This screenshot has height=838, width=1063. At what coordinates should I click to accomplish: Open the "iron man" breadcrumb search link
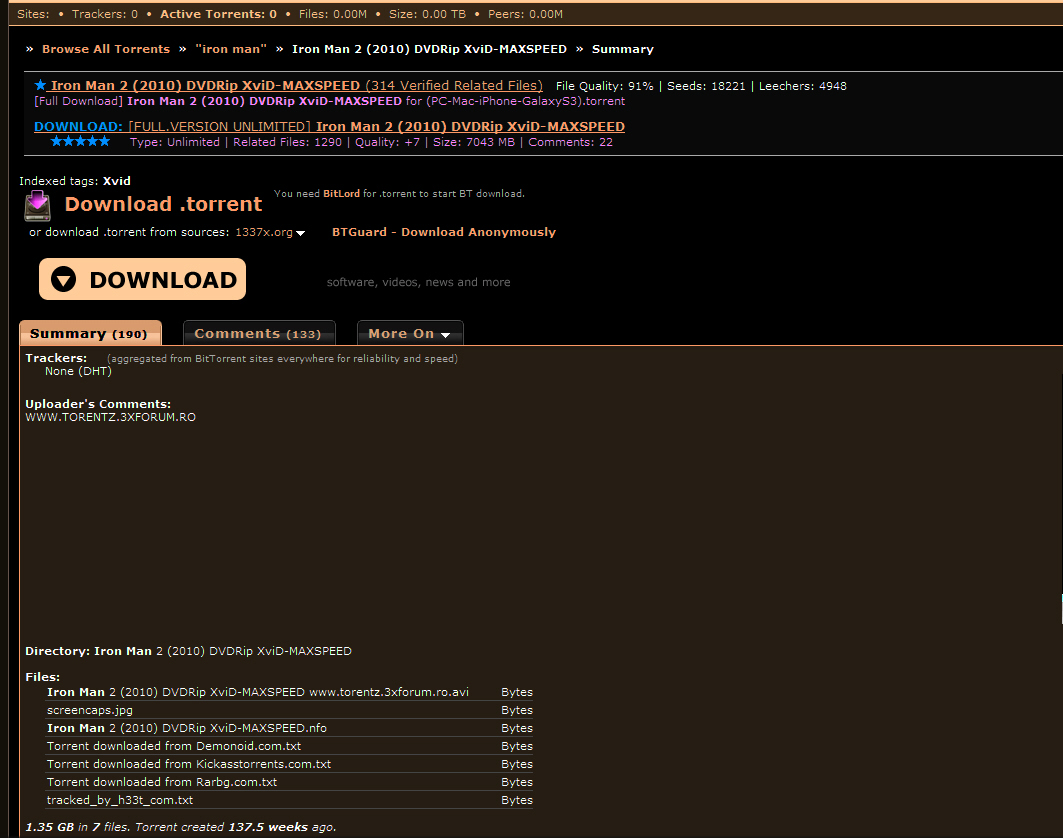click(x=230, y=49)
